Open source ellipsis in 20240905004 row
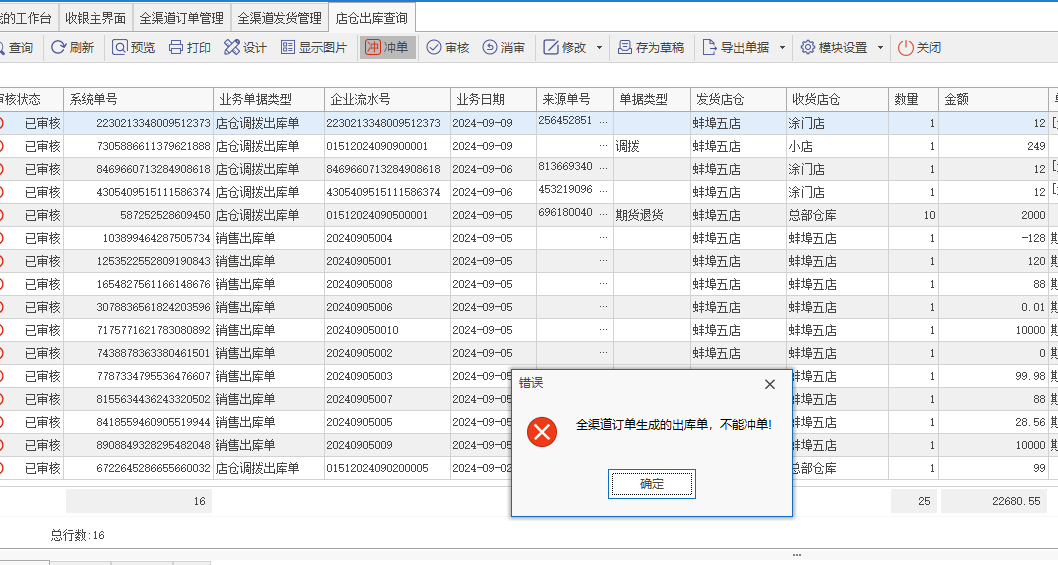 [603, 238]
